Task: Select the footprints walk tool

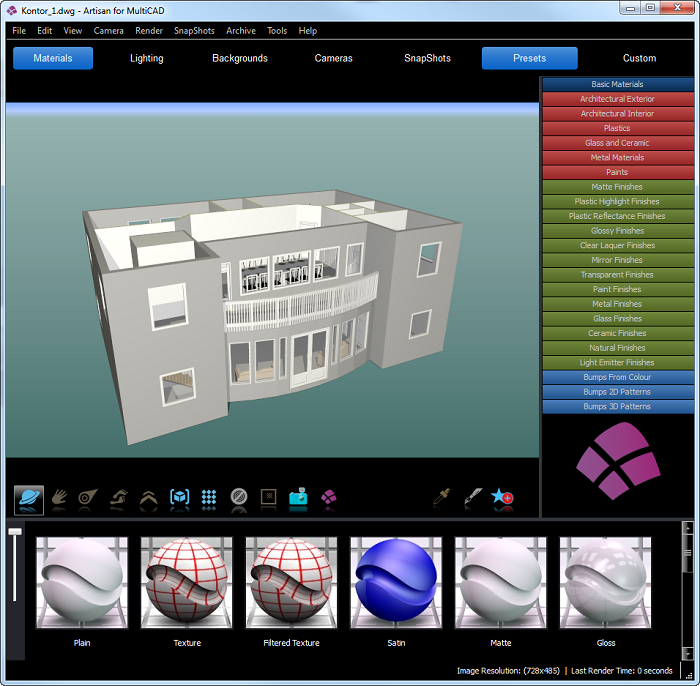Action: coord(119,497)
